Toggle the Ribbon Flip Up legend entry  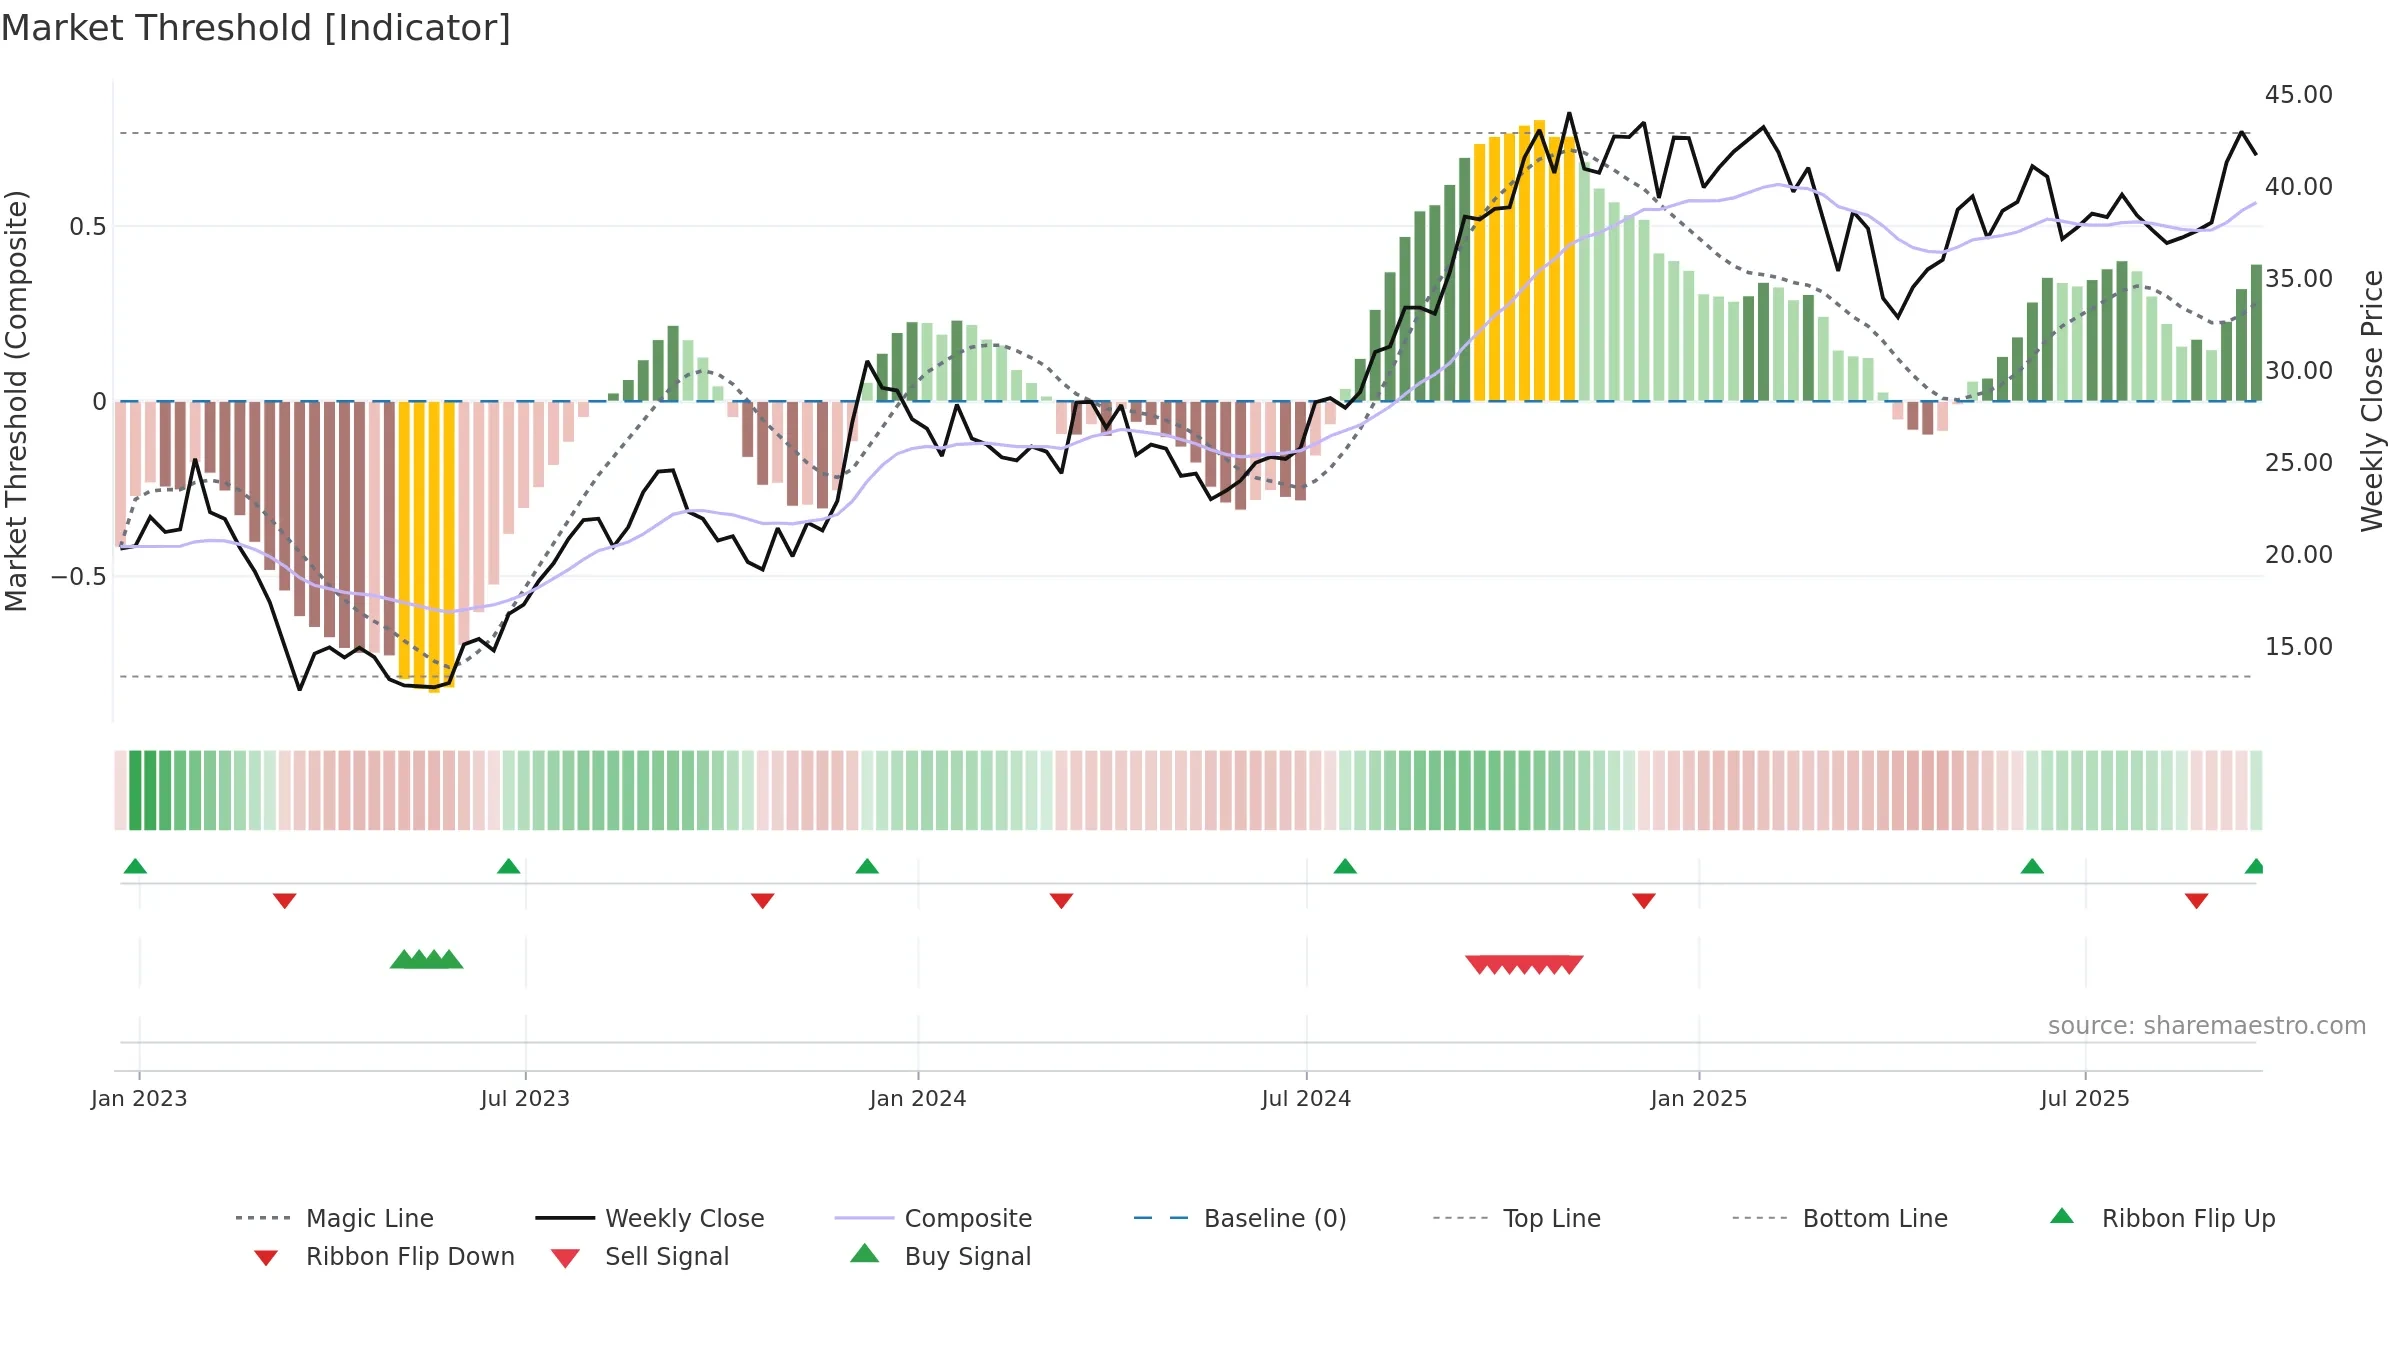pos(2162,1218)
